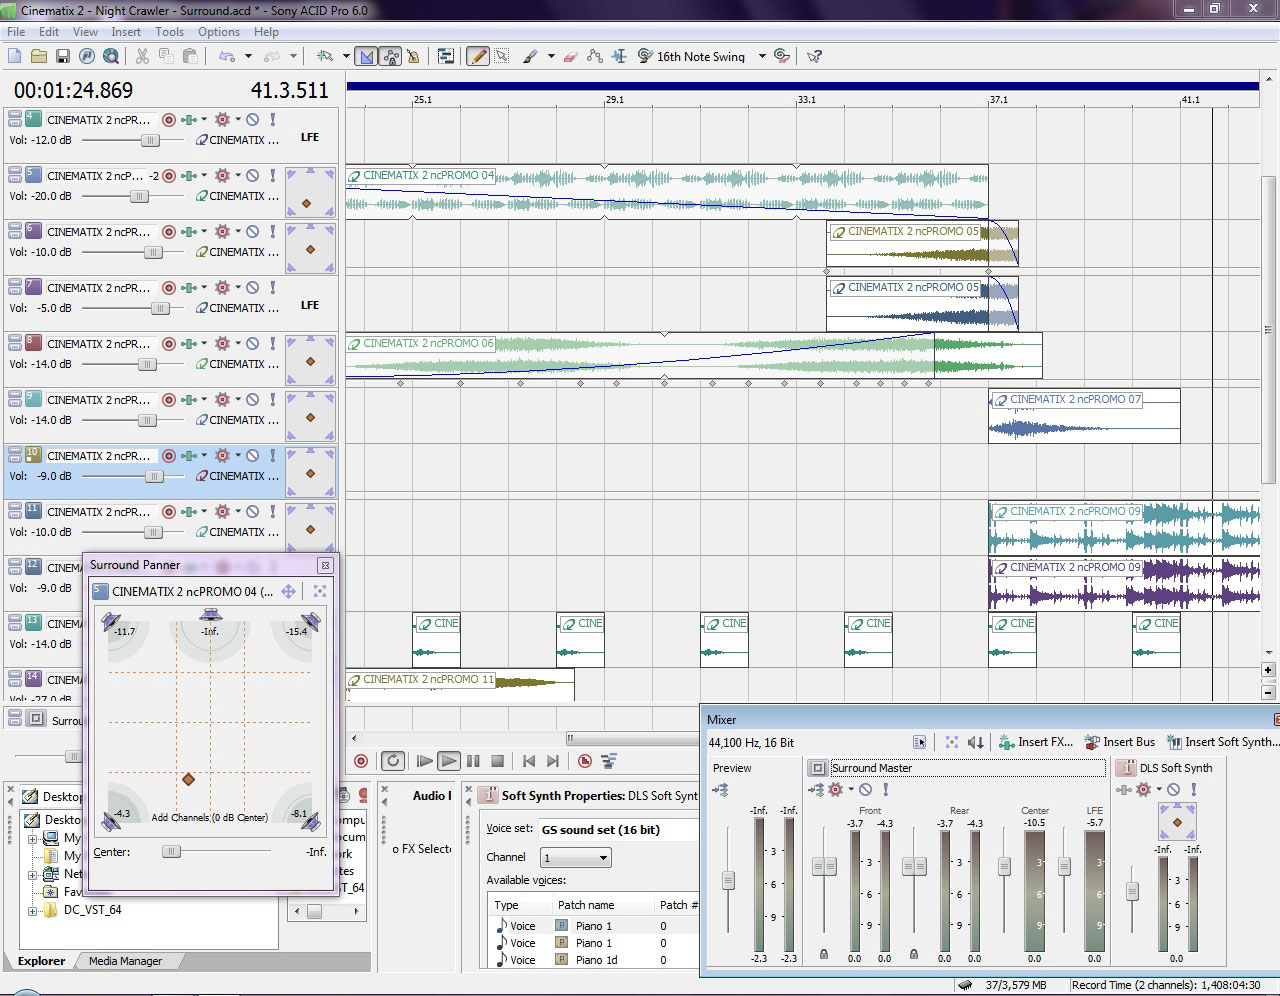This screenshot has width=1280, height=996.
Task: Click the Cut scissors icon
Action: (x=142, y=57)
